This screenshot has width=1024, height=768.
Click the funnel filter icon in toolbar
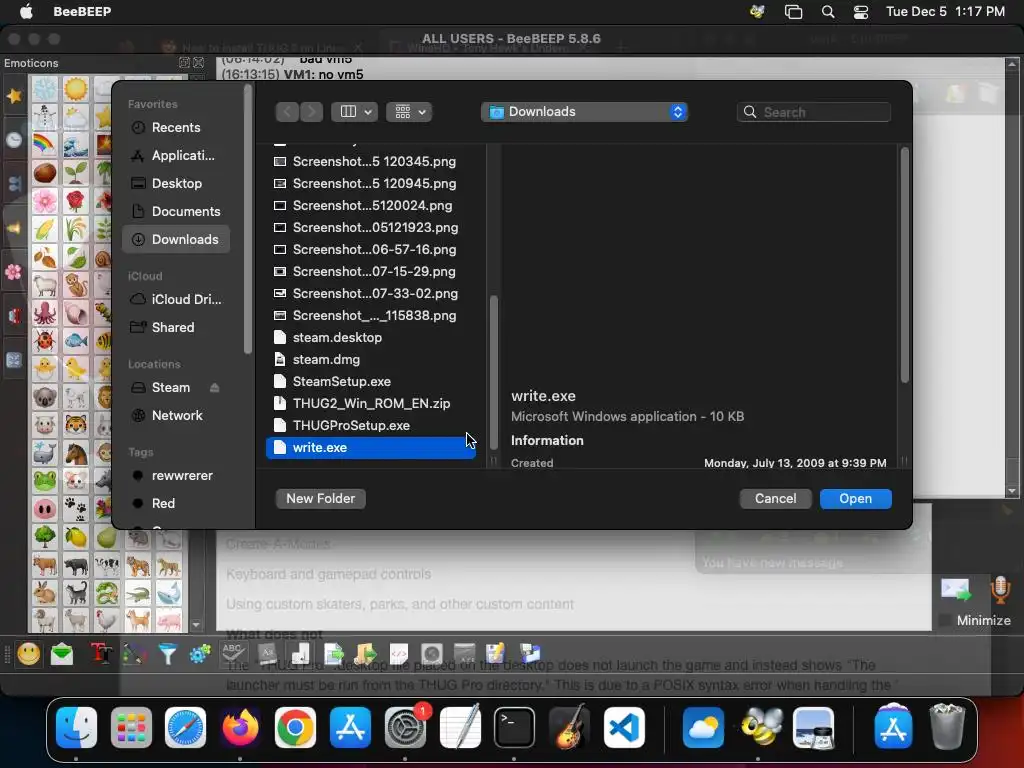[x=168, y=654]
